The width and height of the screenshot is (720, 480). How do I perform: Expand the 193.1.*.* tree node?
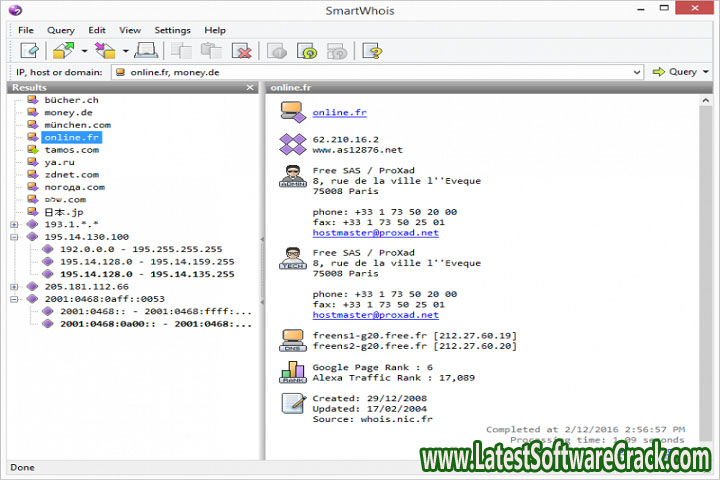point(14,225)
